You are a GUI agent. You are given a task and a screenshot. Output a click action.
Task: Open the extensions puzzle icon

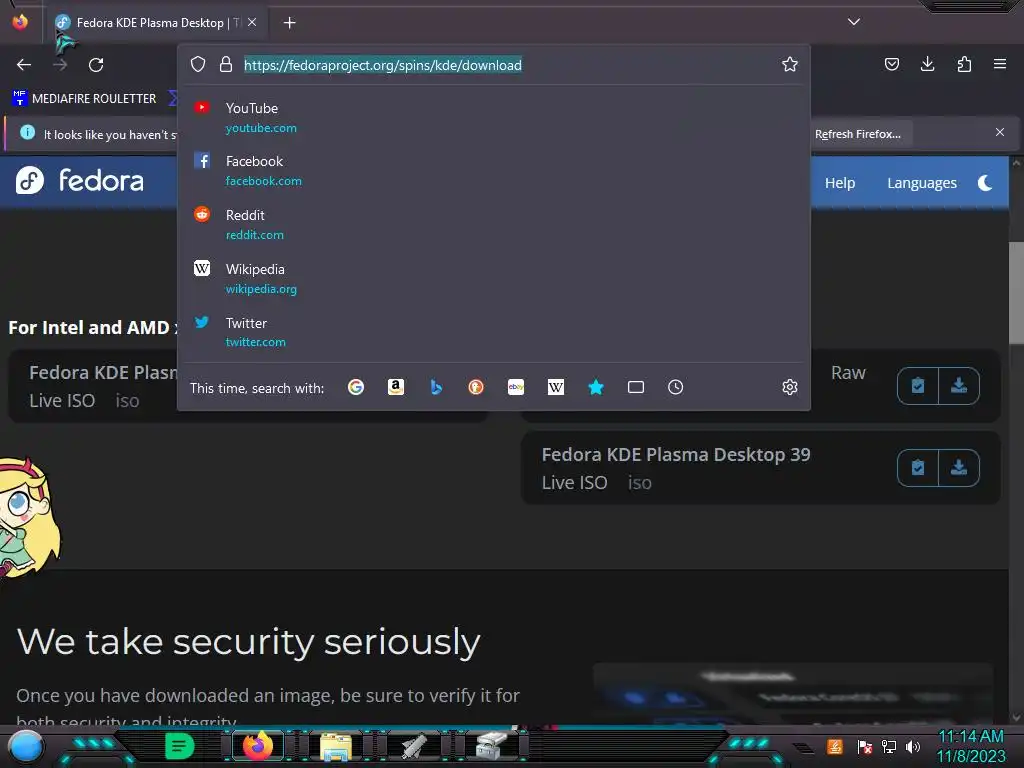coord(964,64)
